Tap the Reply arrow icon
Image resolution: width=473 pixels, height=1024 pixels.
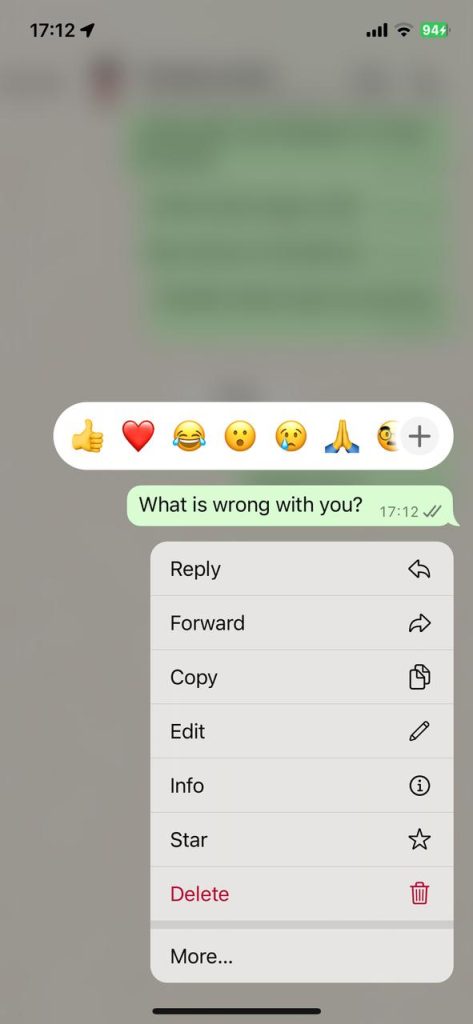point(419,569)
